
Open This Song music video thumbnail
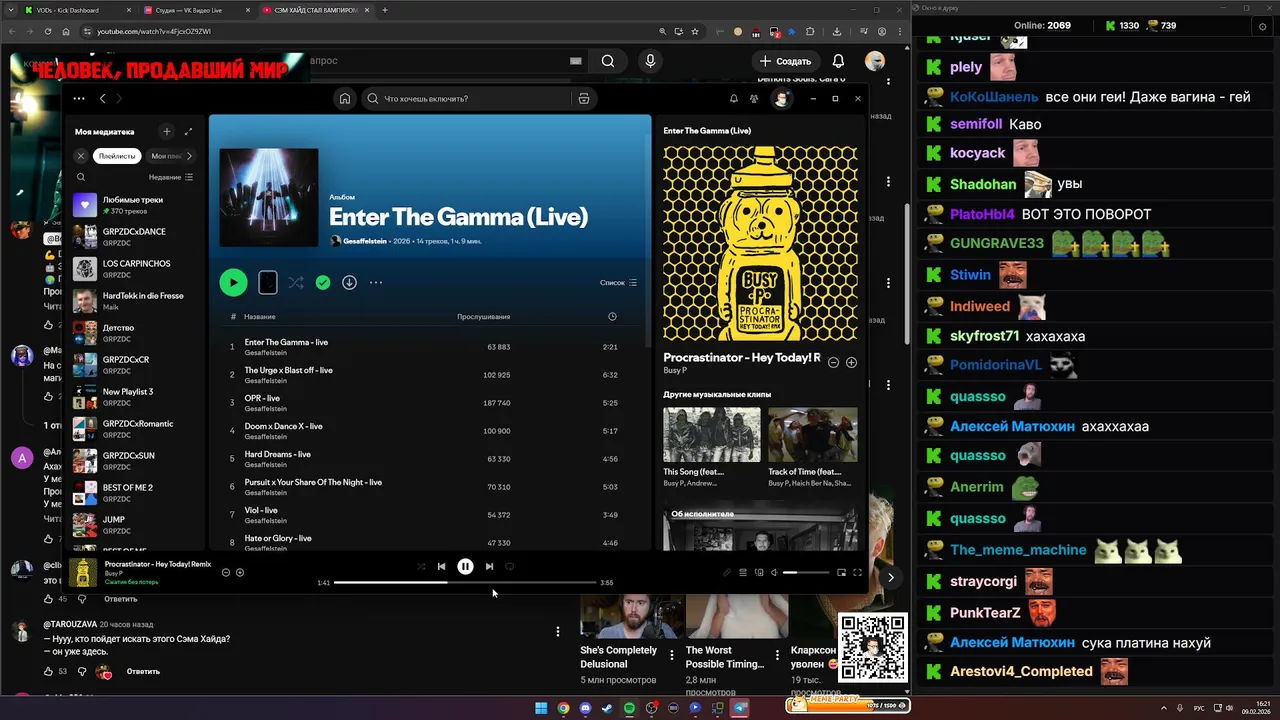(711, 434)
